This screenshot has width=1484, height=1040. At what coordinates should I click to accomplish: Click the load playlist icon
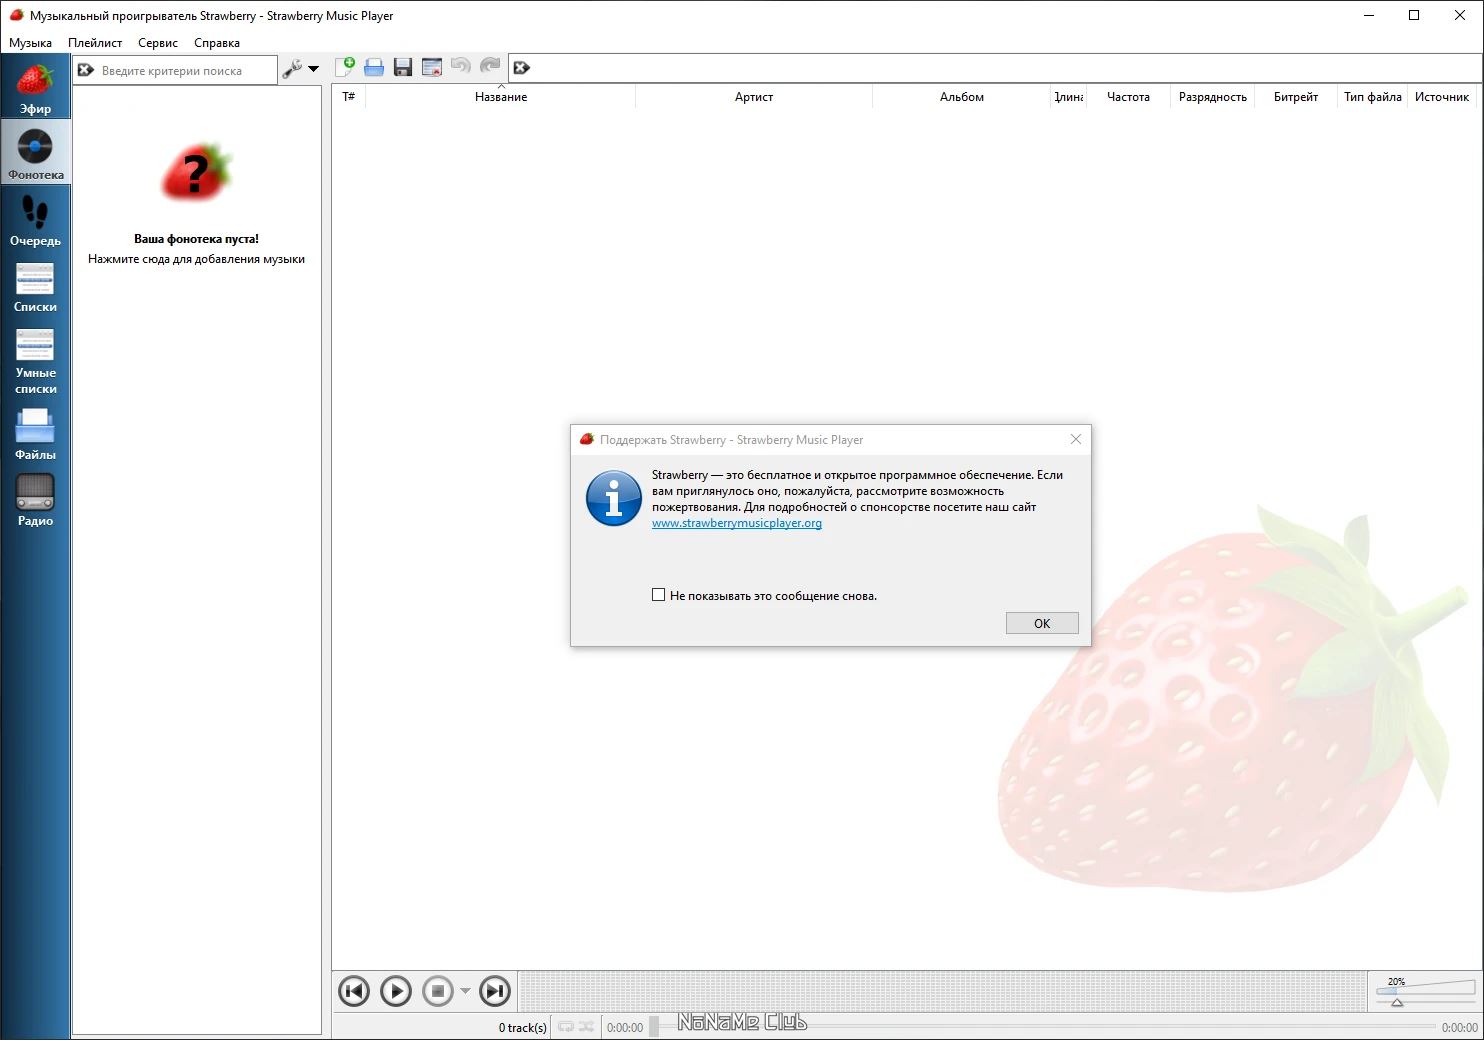click(x=374, y=67)
